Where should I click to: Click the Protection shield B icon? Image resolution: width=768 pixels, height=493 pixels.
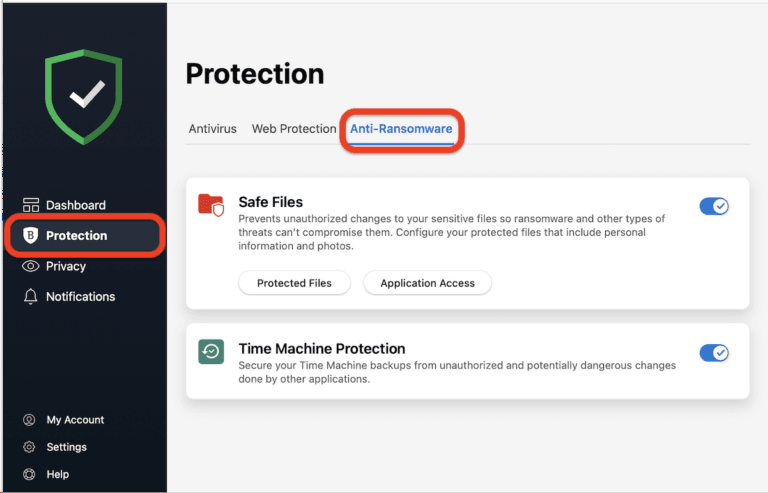point(30,236)
